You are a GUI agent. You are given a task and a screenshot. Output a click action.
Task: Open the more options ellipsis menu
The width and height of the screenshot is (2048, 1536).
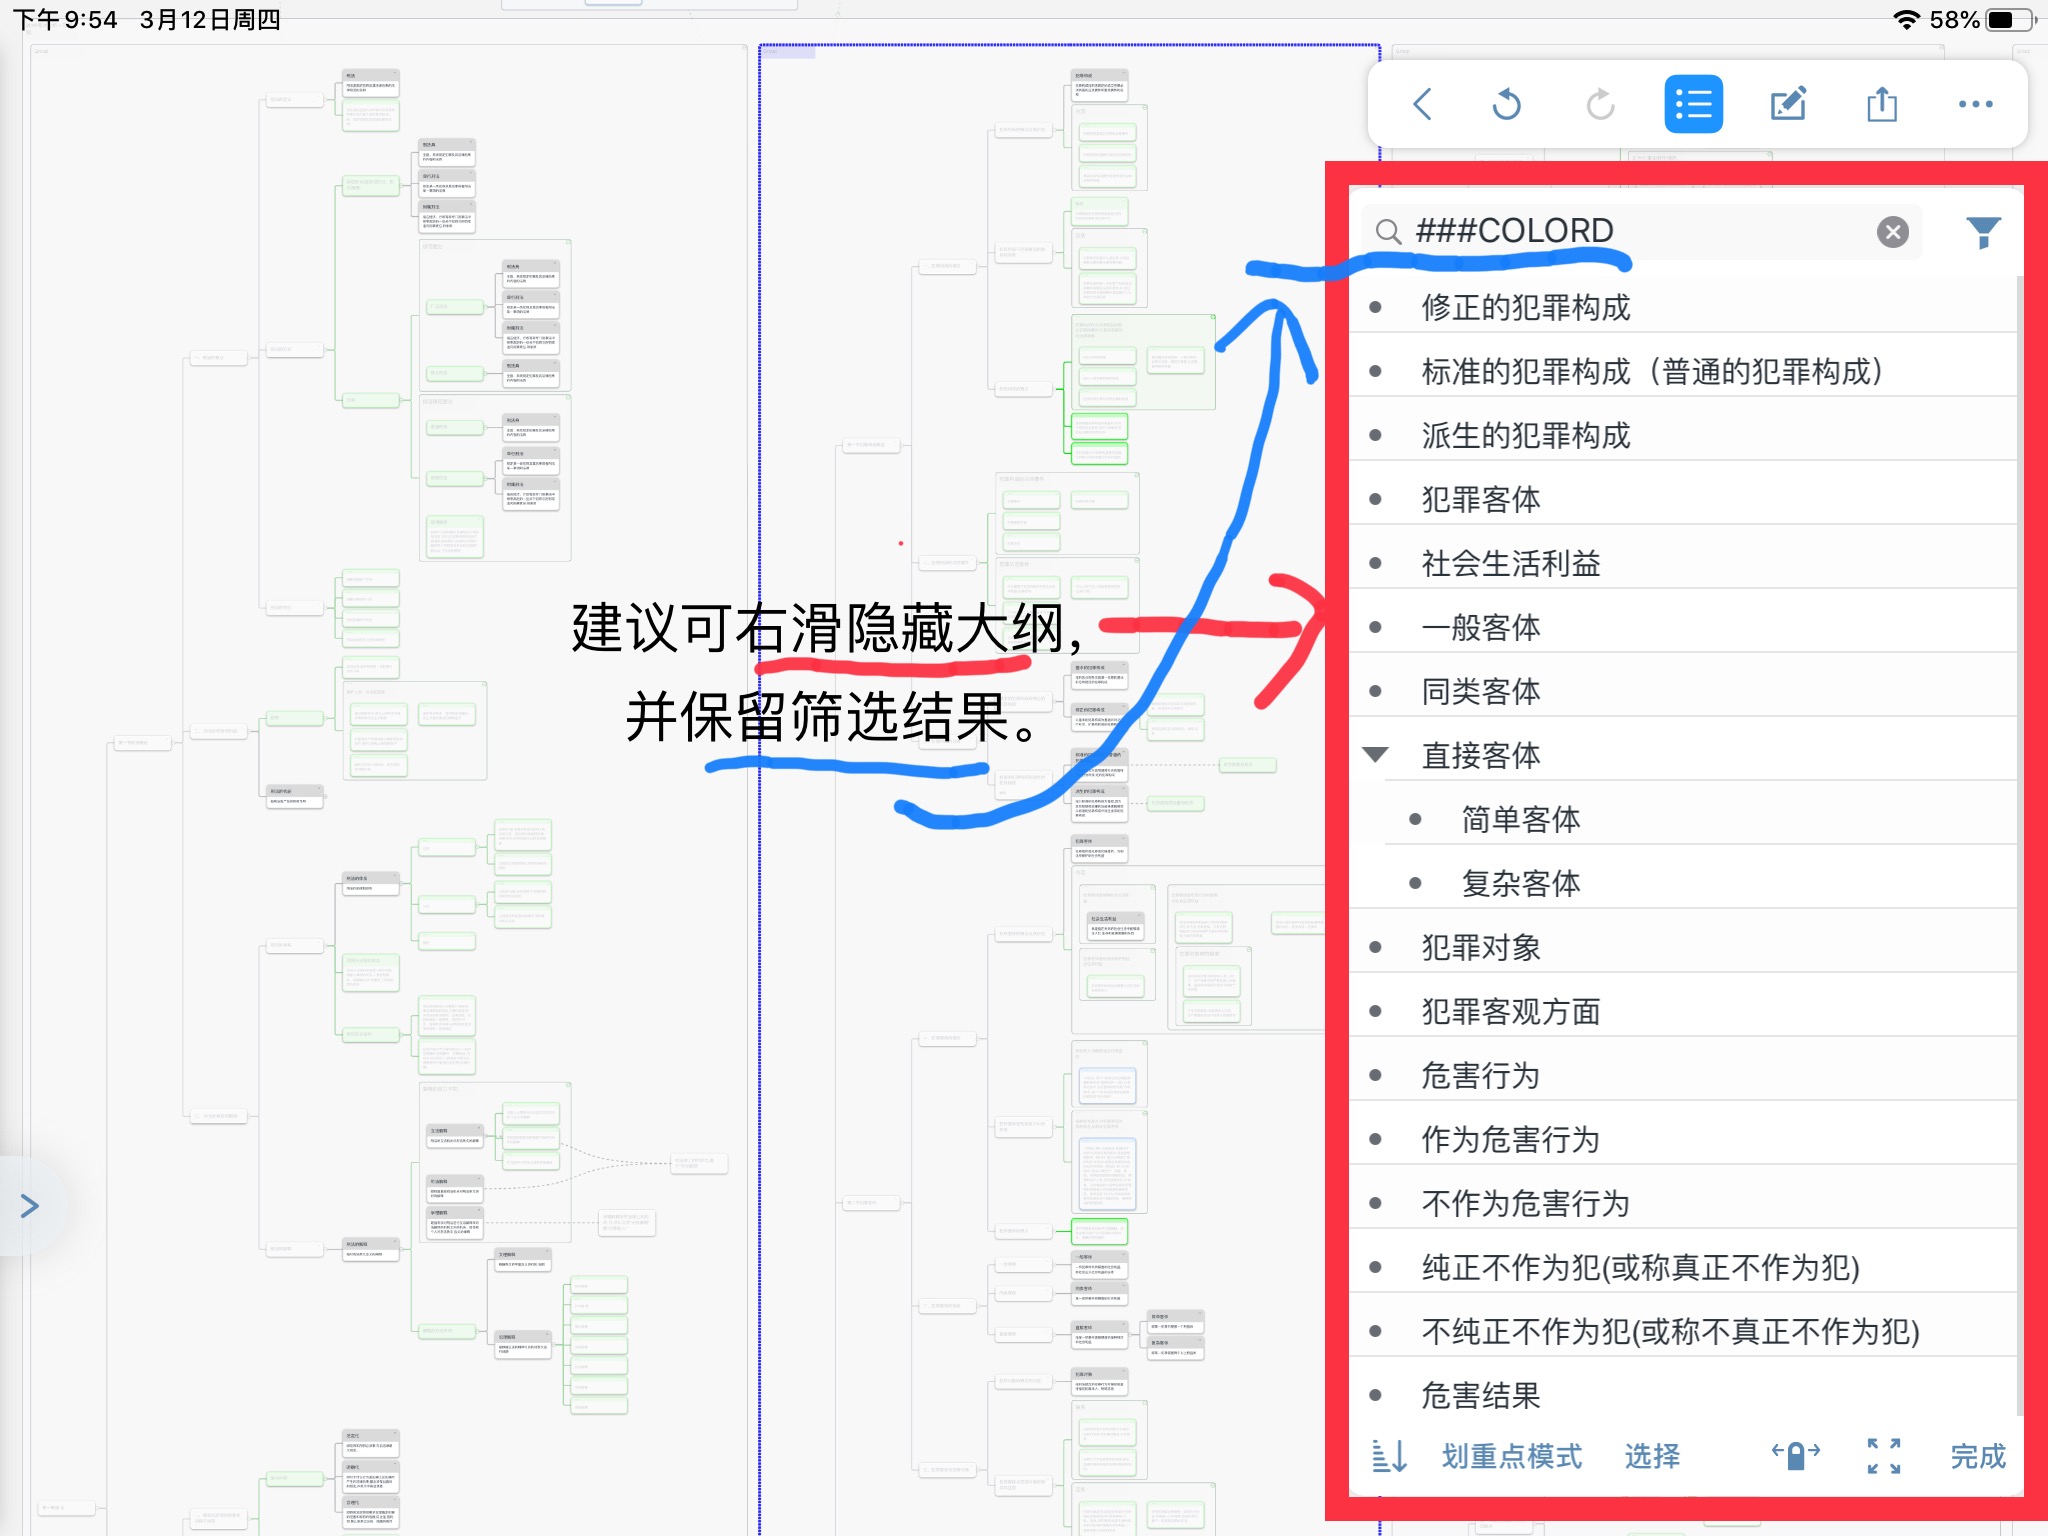(1975, 104)
